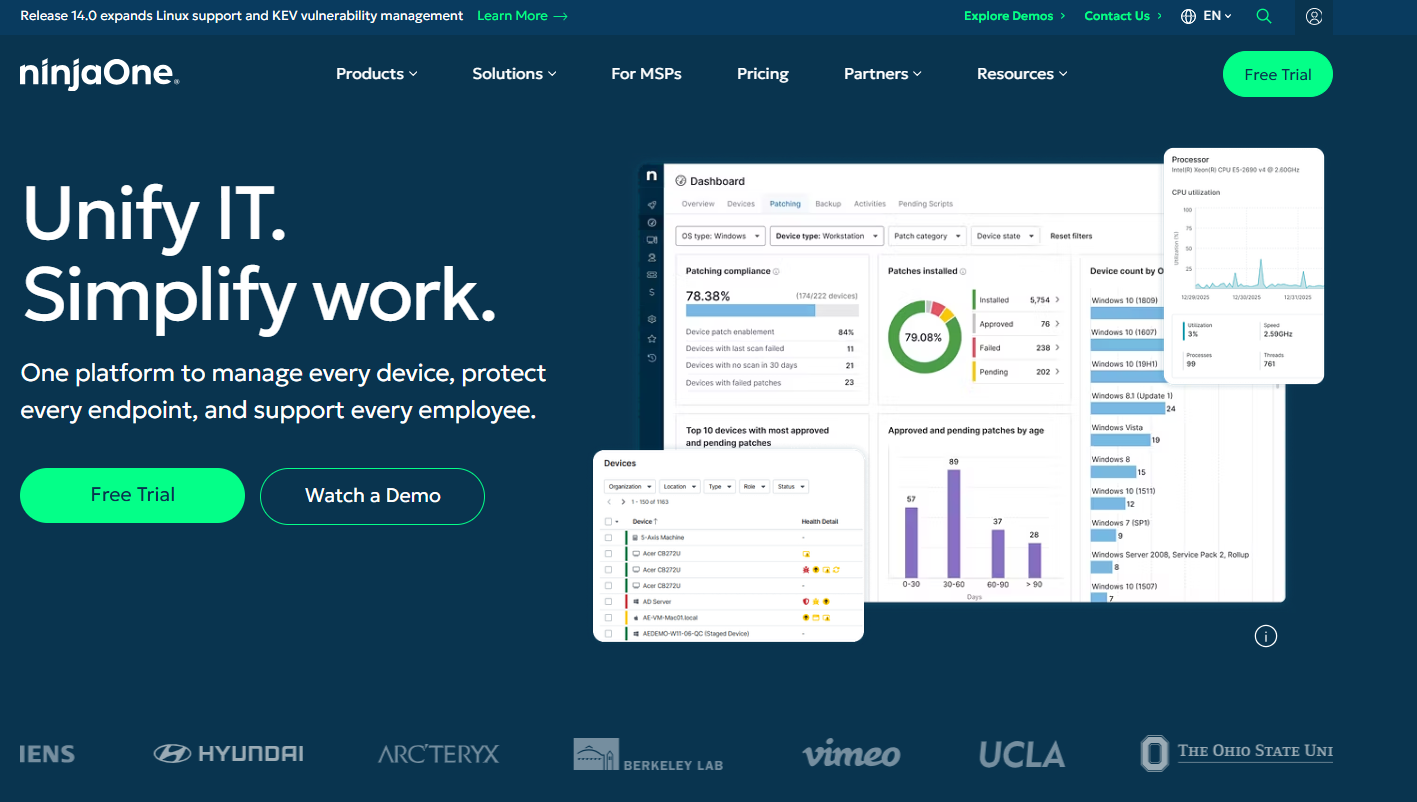
Task: Open the 'Device type: Workstation' filter dropdown
Action: 828,236
